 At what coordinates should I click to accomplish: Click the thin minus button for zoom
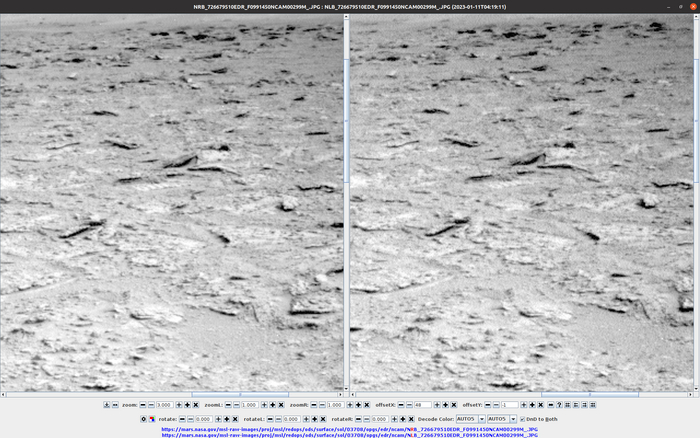[x=151, y=405]
